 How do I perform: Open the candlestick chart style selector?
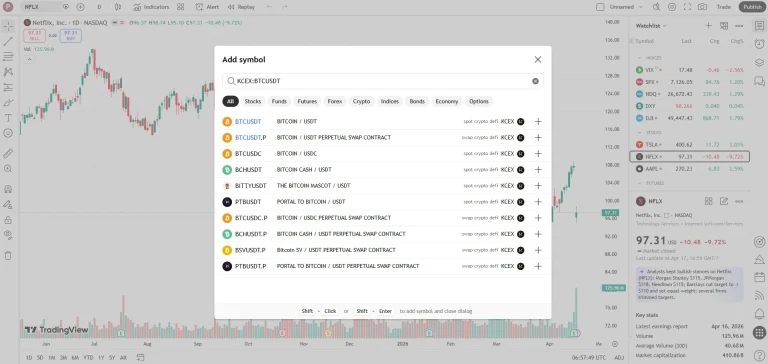(118, 7)
